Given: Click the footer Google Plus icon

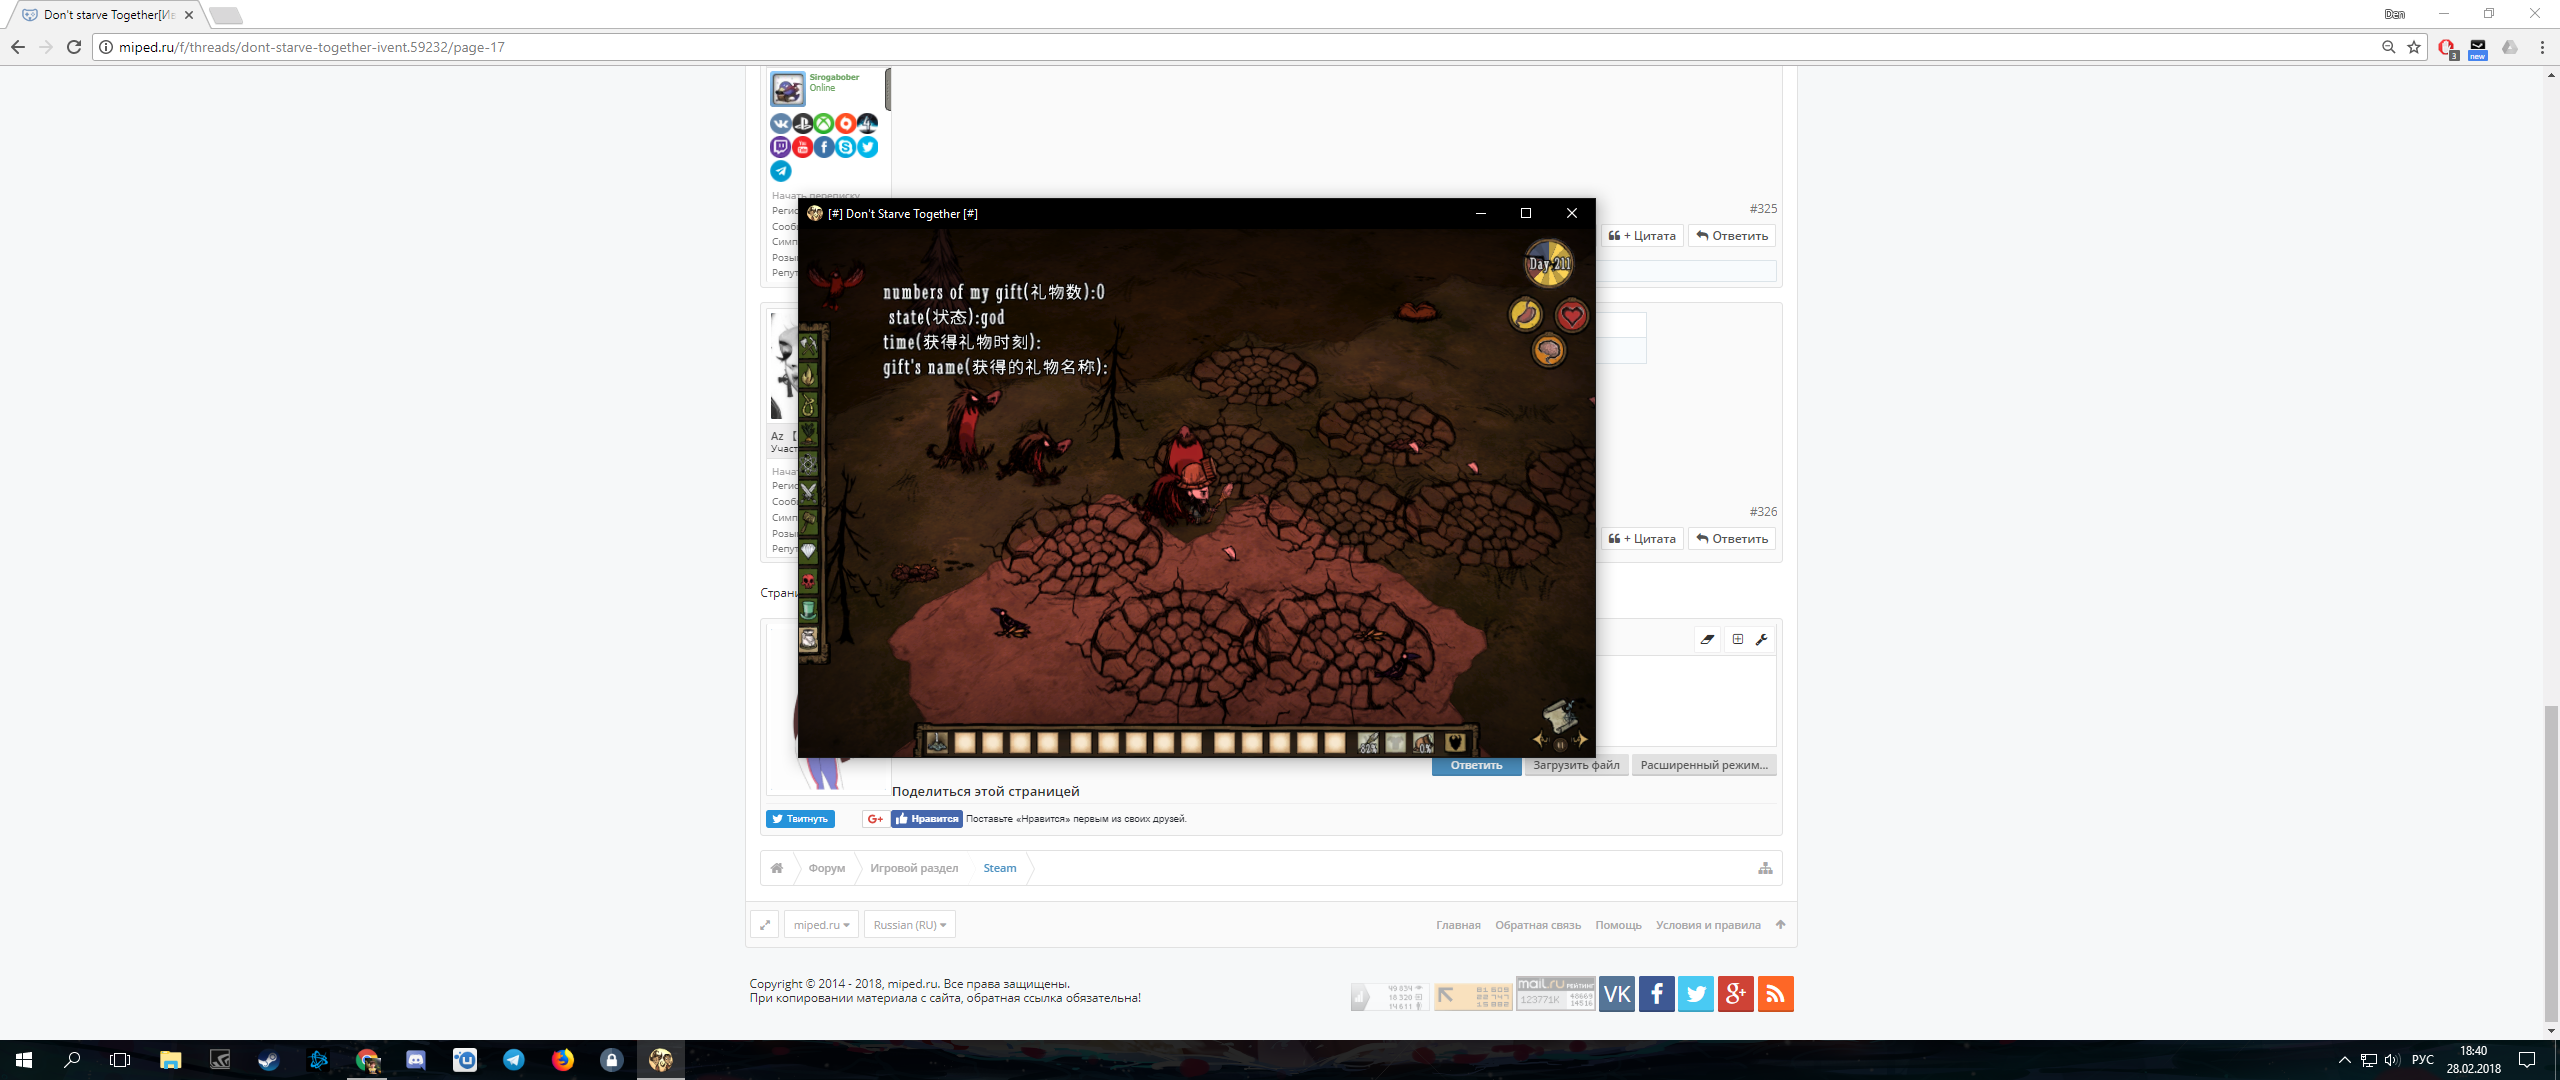Looking at the screenshot, I should point(1736,994).
